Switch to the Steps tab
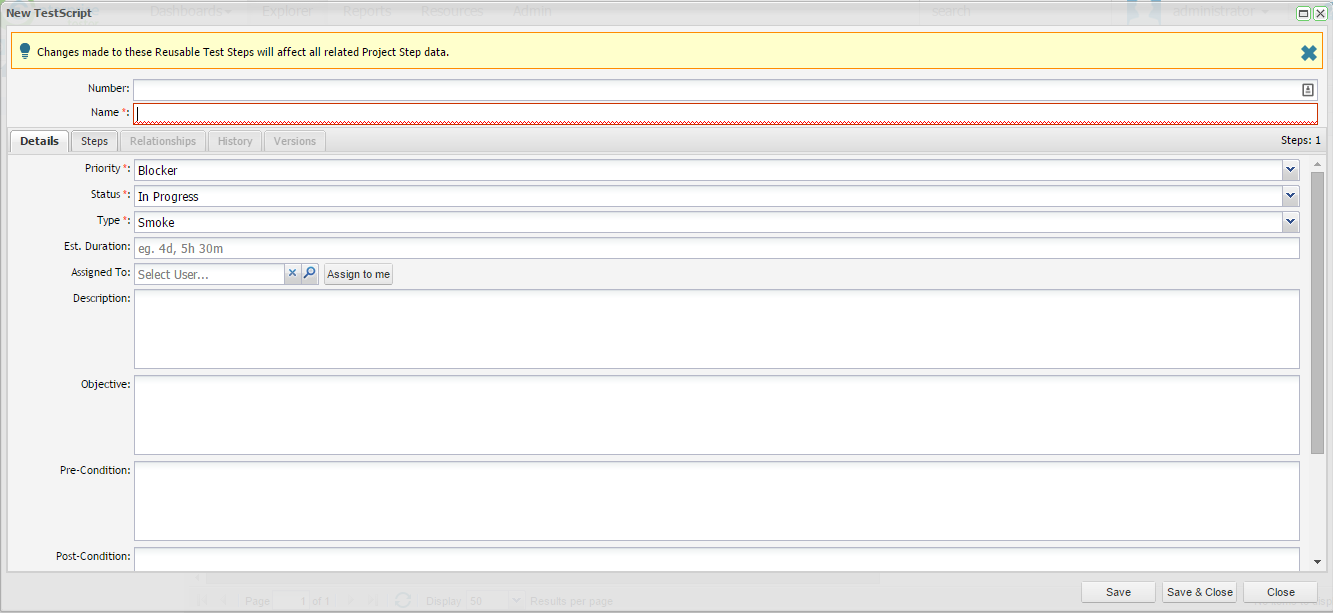The image size is (1333, 613). [95, 141]
